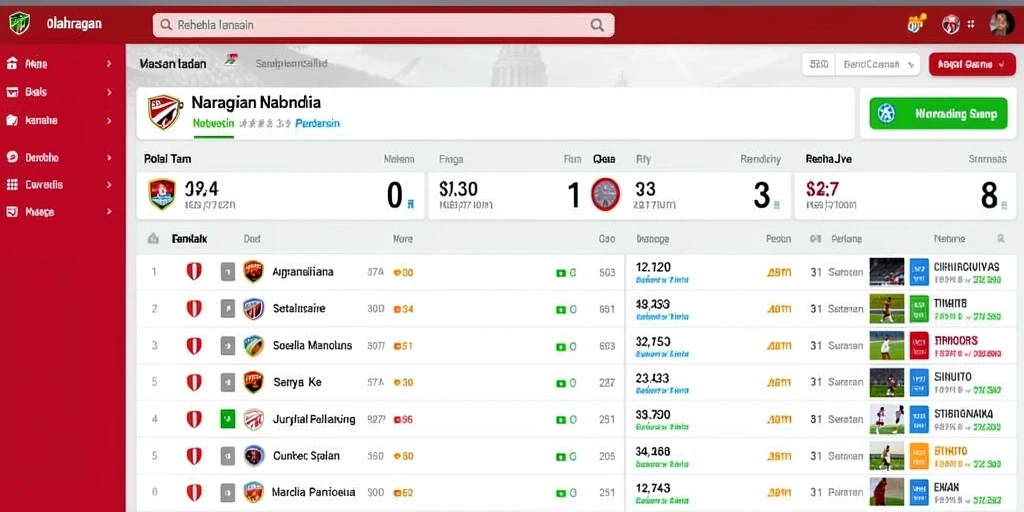The image size is (1024, 512).
Task: Click the Agranellana club badge
Action: coord(253,271)
